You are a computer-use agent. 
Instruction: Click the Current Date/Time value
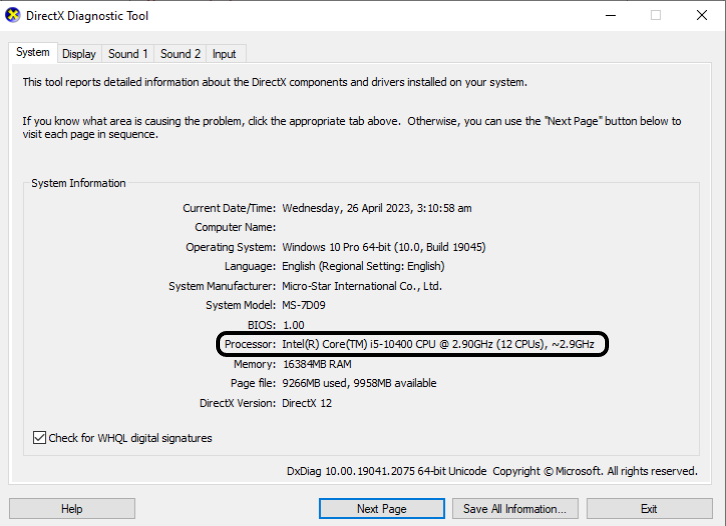(376, 208)
